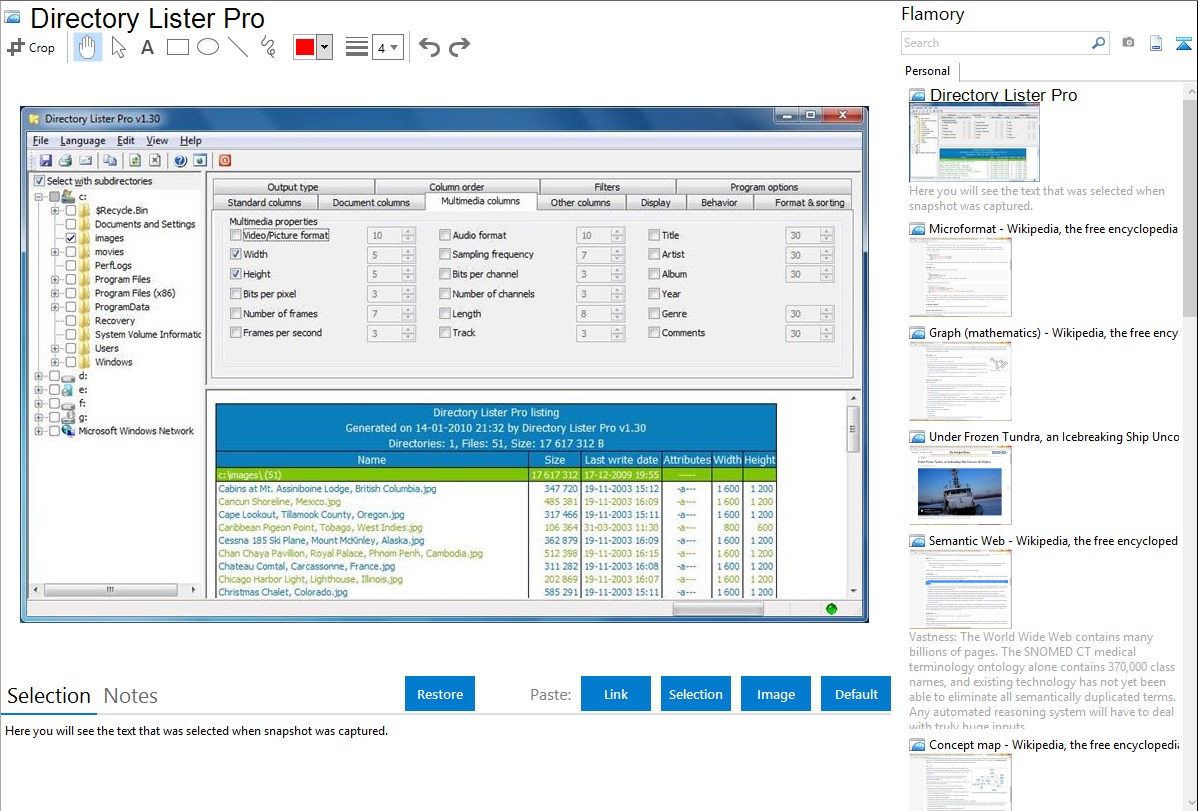Enable the Video/Picture format checkbox
1198x811 pixels.
click(x=236, y=235)
